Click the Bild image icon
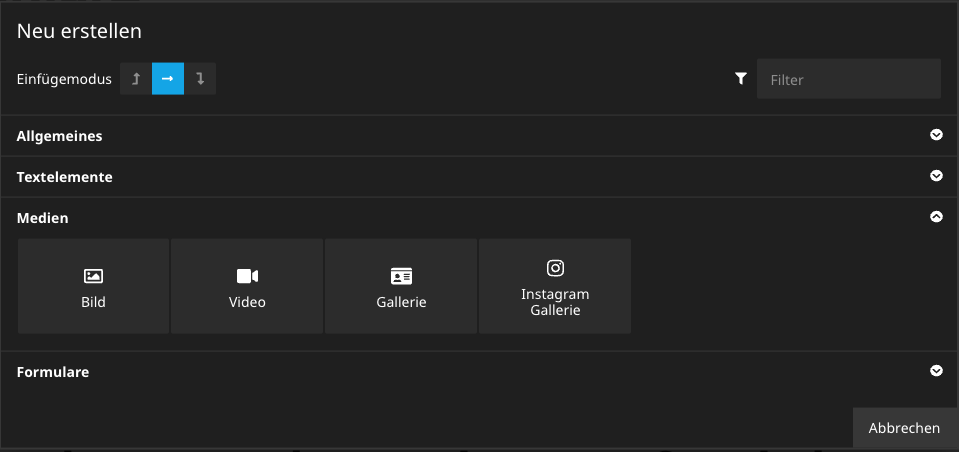 point(94,276)
